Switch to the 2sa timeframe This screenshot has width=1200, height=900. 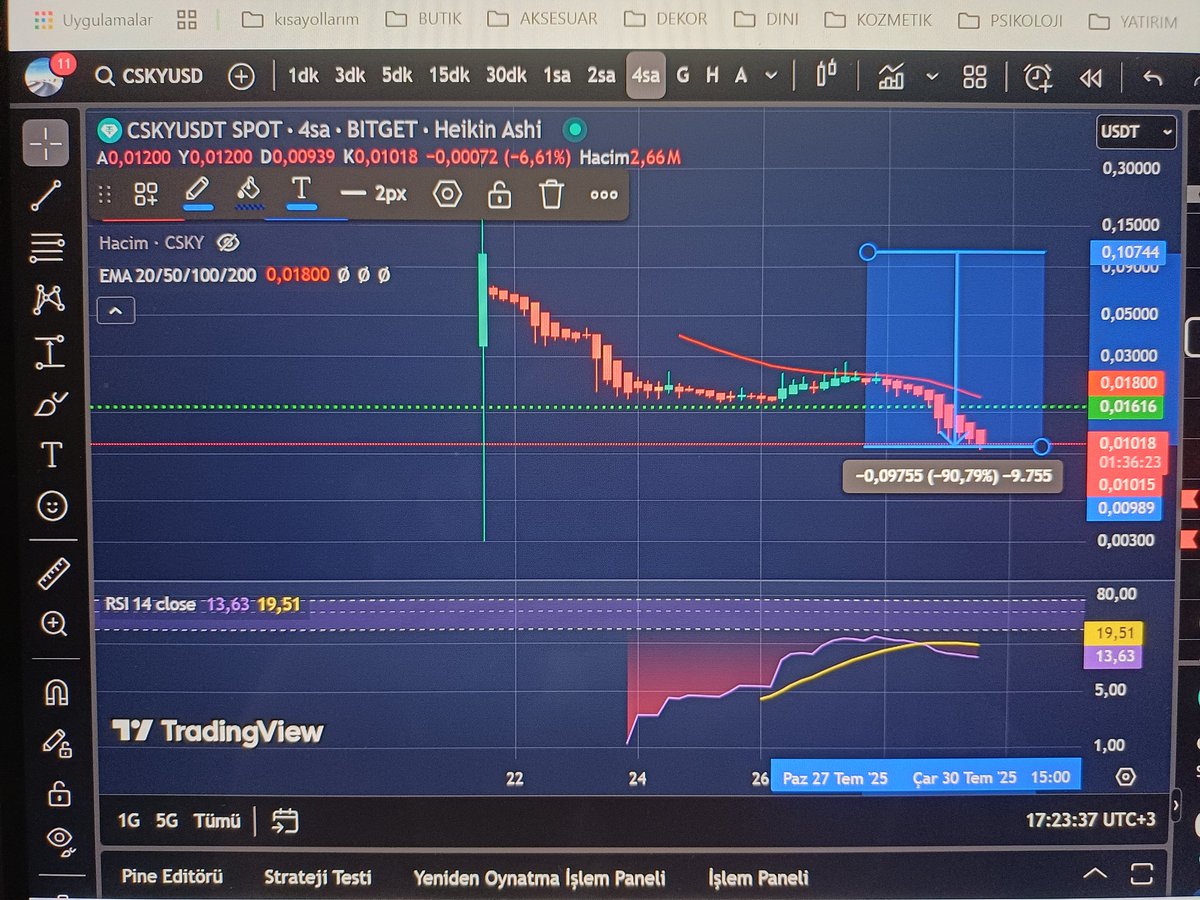point(601,76)
